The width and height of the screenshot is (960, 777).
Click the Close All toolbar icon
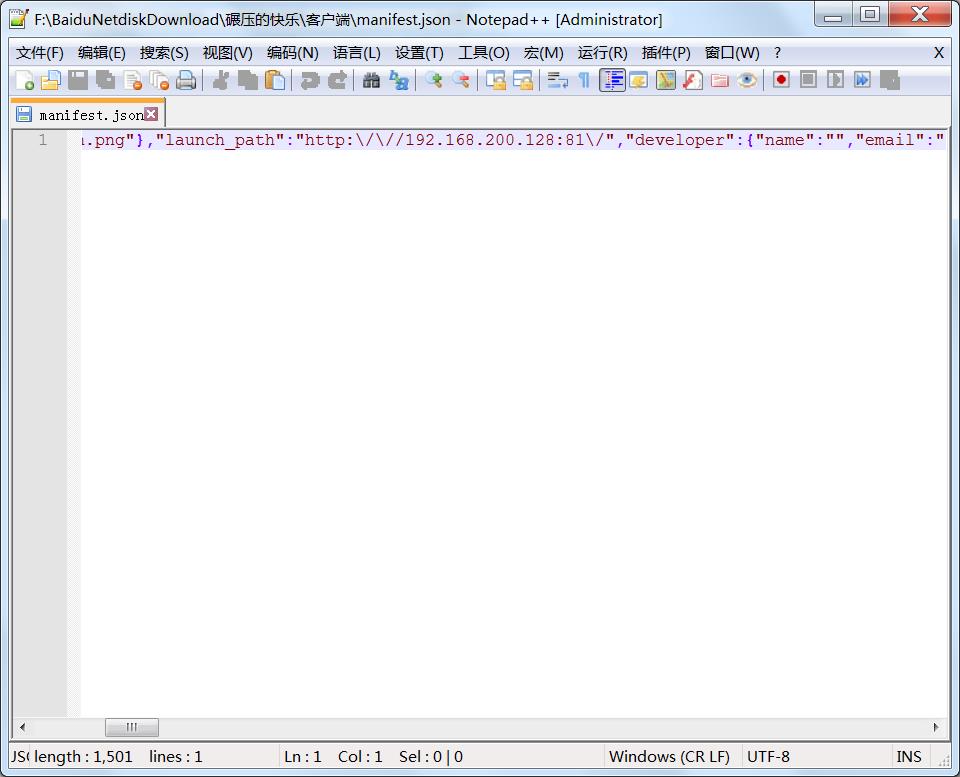pos(159,80)
